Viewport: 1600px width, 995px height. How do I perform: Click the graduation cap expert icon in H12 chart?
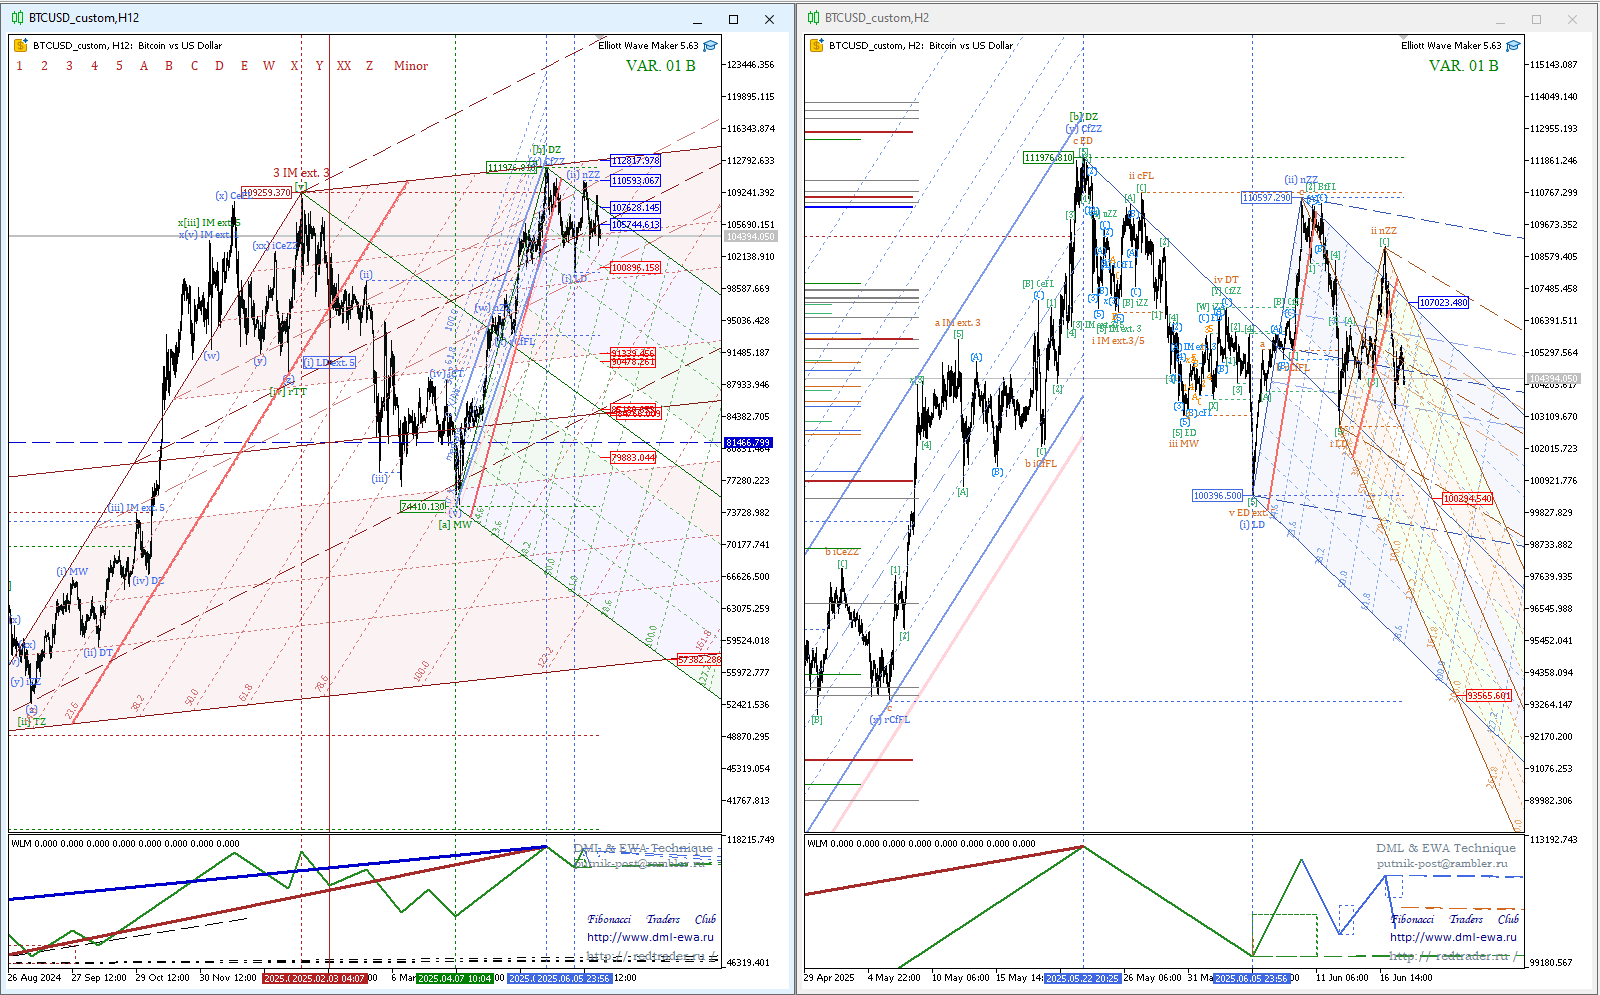click(710, 45)
